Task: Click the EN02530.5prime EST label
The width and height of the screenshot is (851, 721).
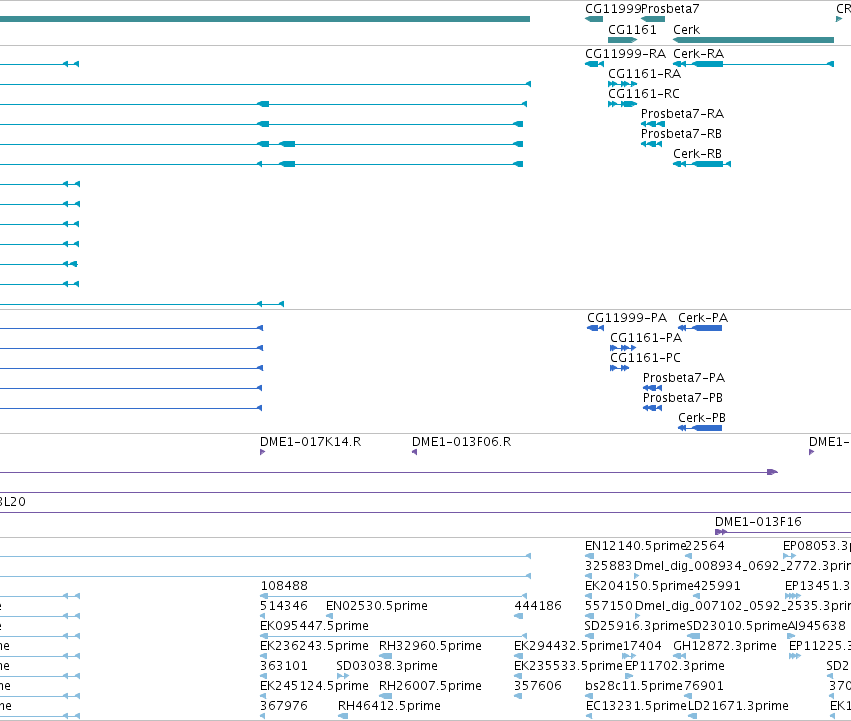Action: coord(377,606)
